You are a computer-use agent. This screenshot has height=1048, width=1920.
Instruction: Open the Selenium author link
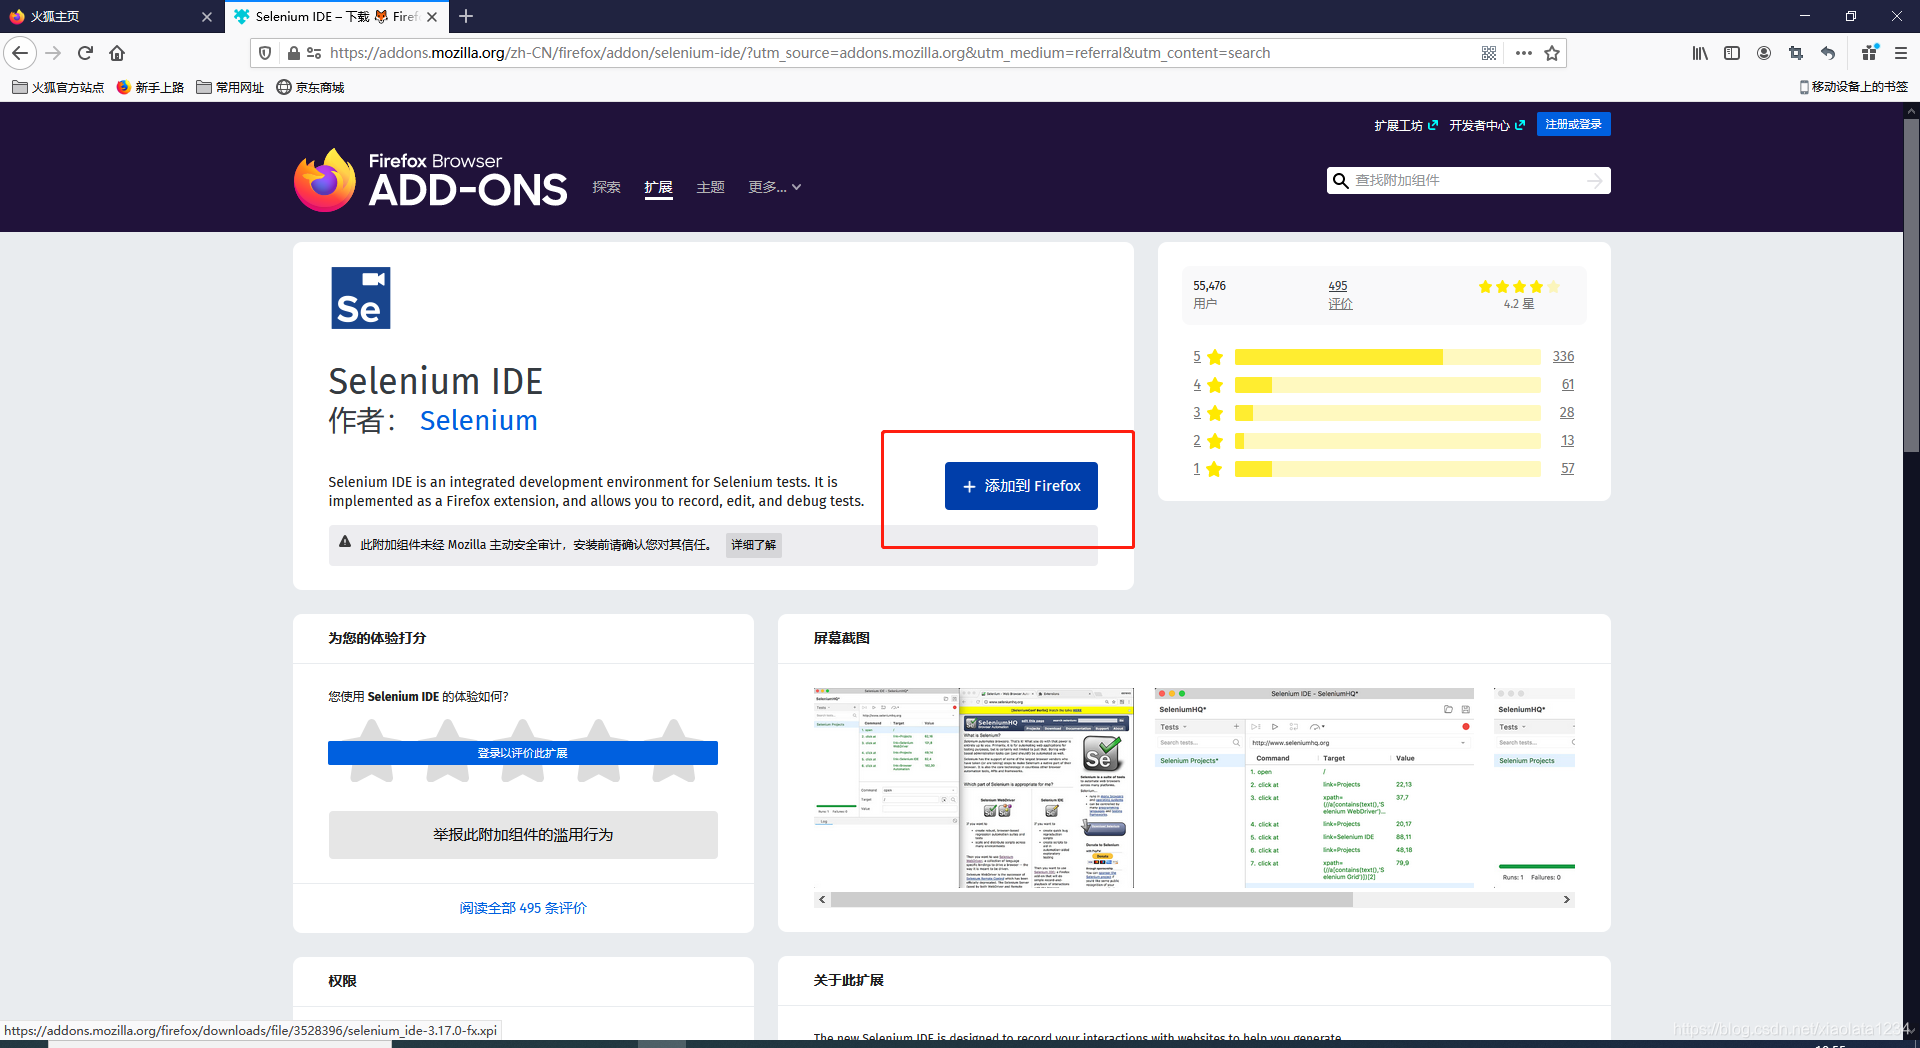pyautogui.click(x=478, y=420)
